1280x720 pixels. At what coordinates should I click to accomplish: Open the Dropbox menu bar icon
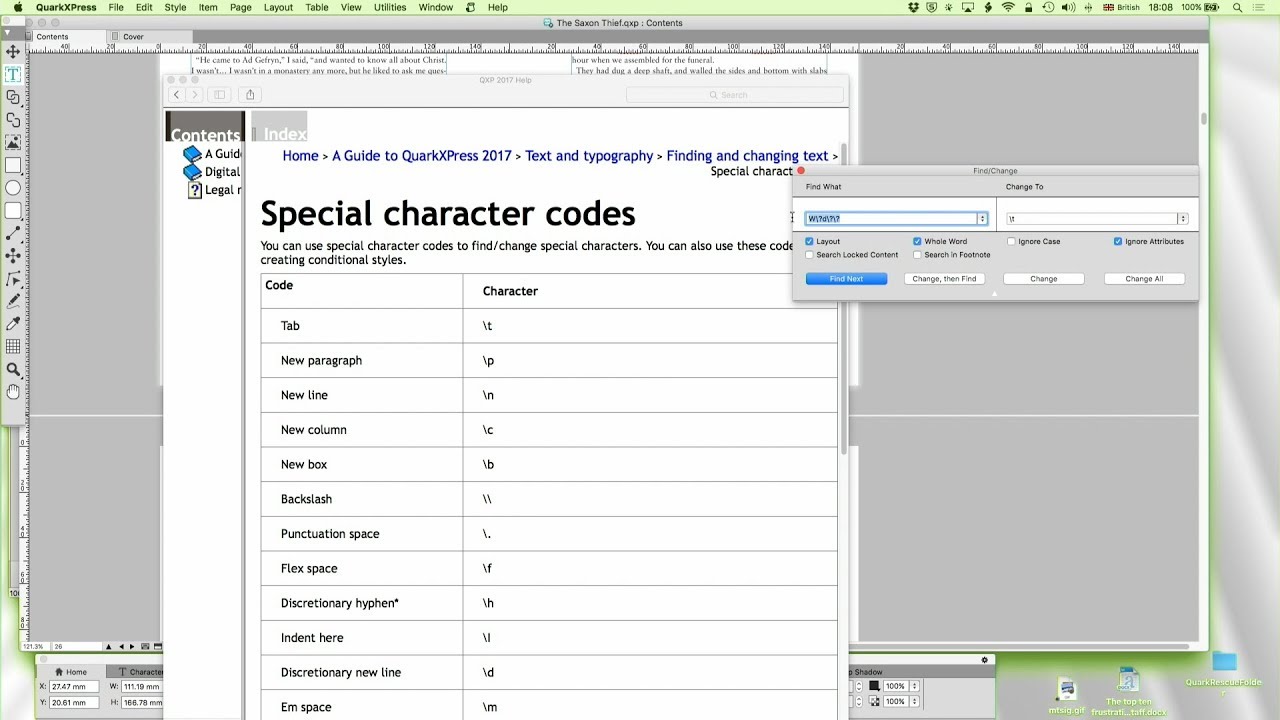pyautogui.click(x=914, y=7)
